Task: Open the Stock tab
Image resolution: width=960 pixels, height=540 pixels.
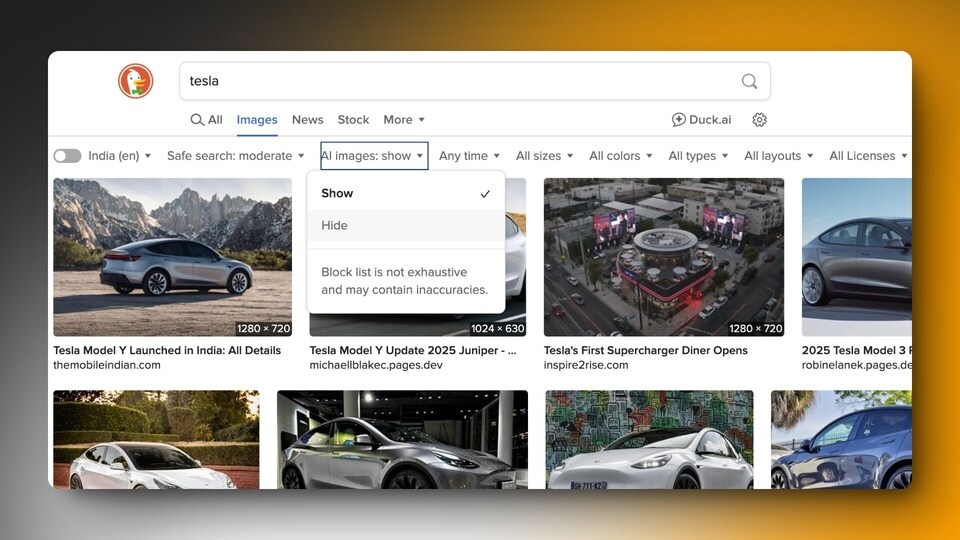Action: point(353,119)
